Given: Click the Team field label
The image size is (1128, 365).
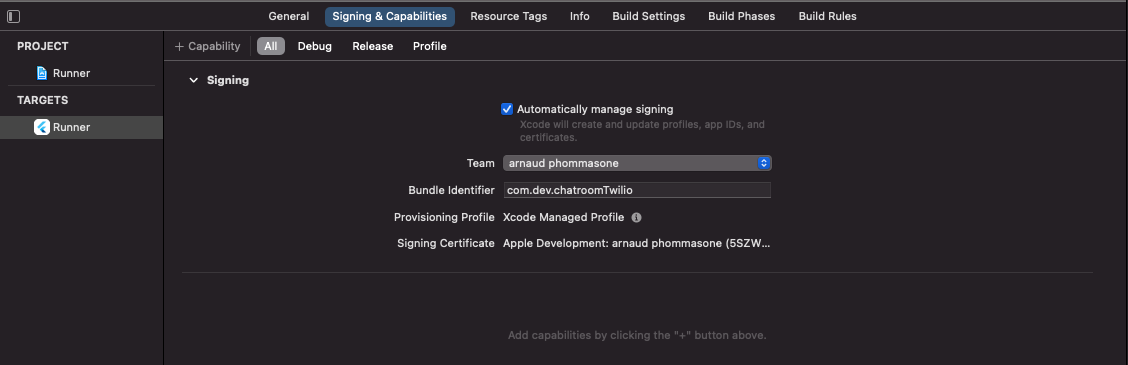Looking at the screenshot, I should click(481, 163).
